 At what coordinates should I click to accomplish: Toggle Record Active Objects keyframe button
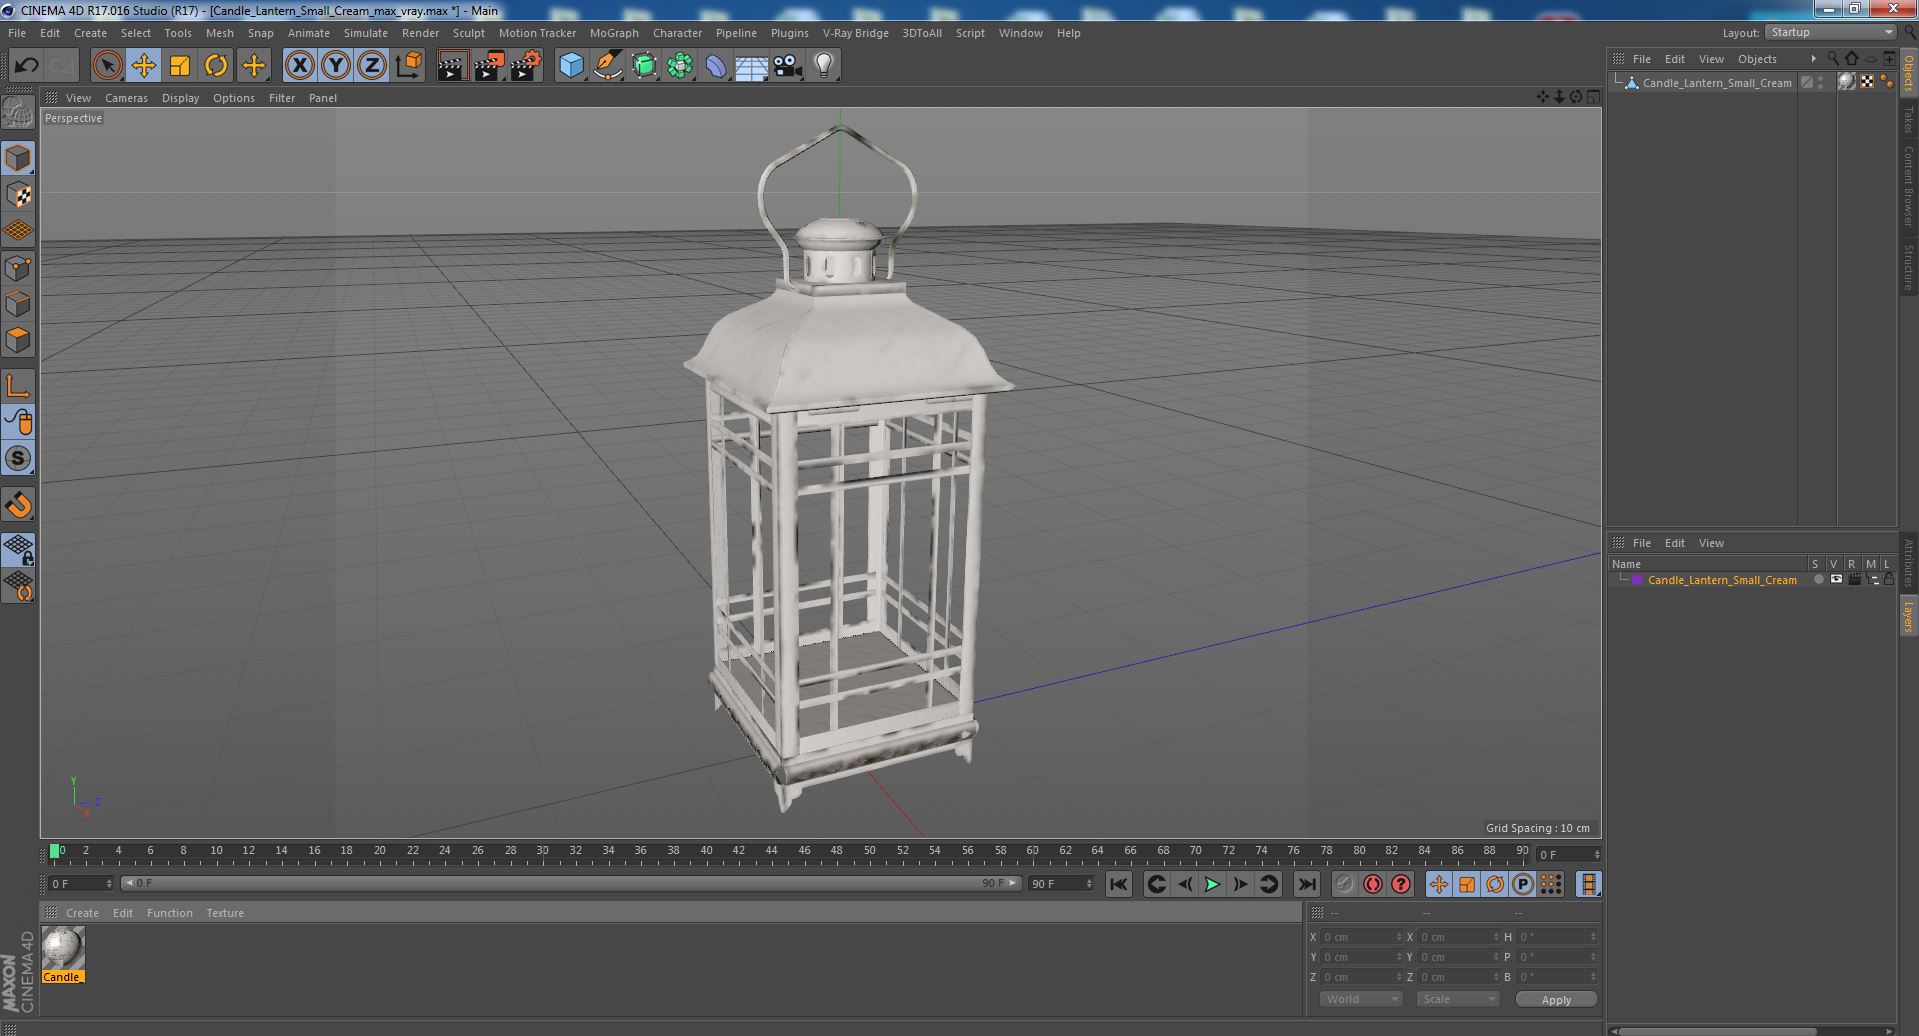1344,884
